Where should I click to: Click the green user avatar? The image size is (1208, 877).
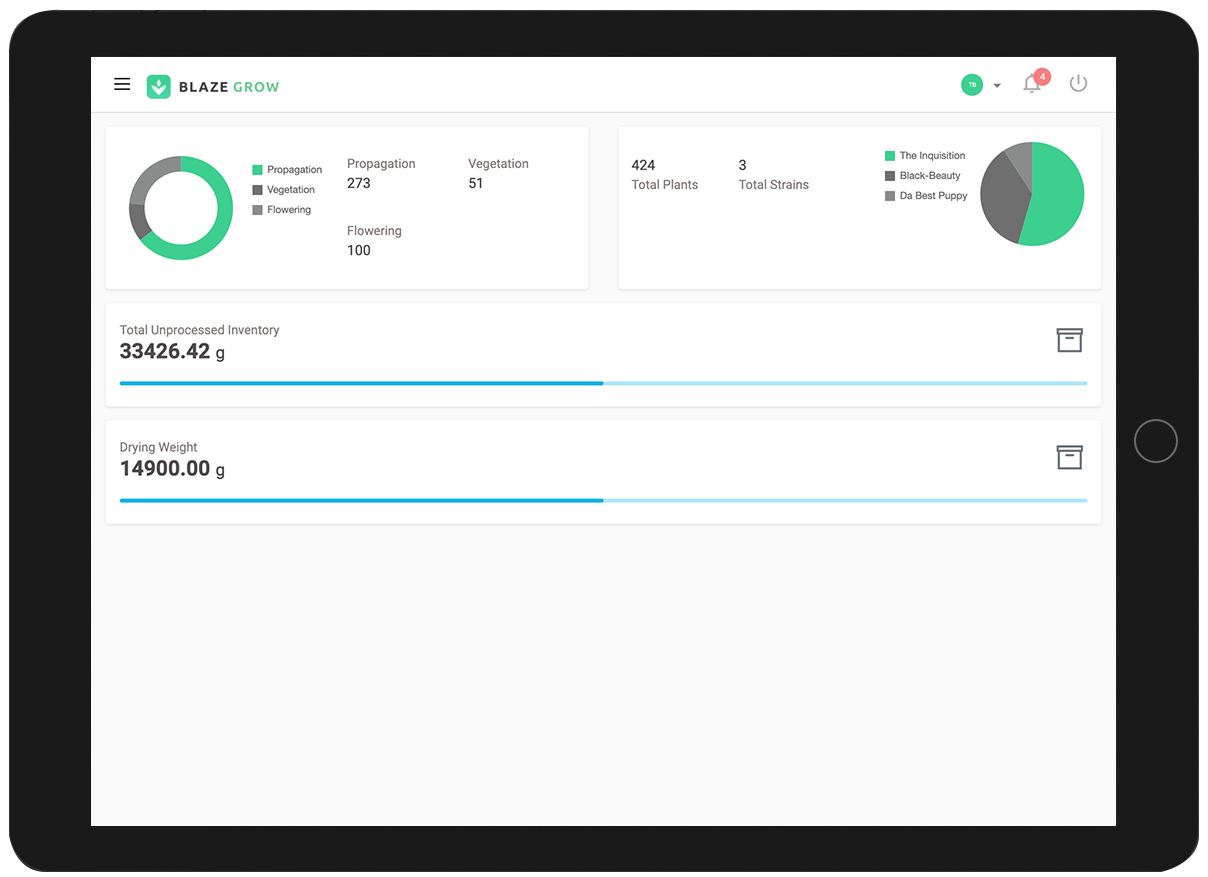972,85
